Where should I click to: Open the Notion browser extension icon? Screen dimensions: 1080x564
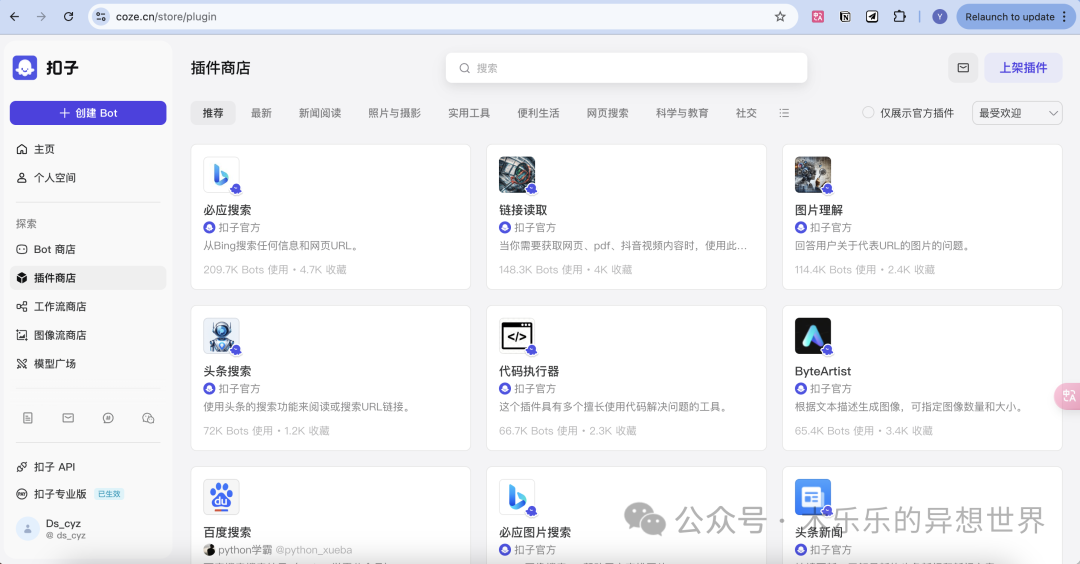845,17
